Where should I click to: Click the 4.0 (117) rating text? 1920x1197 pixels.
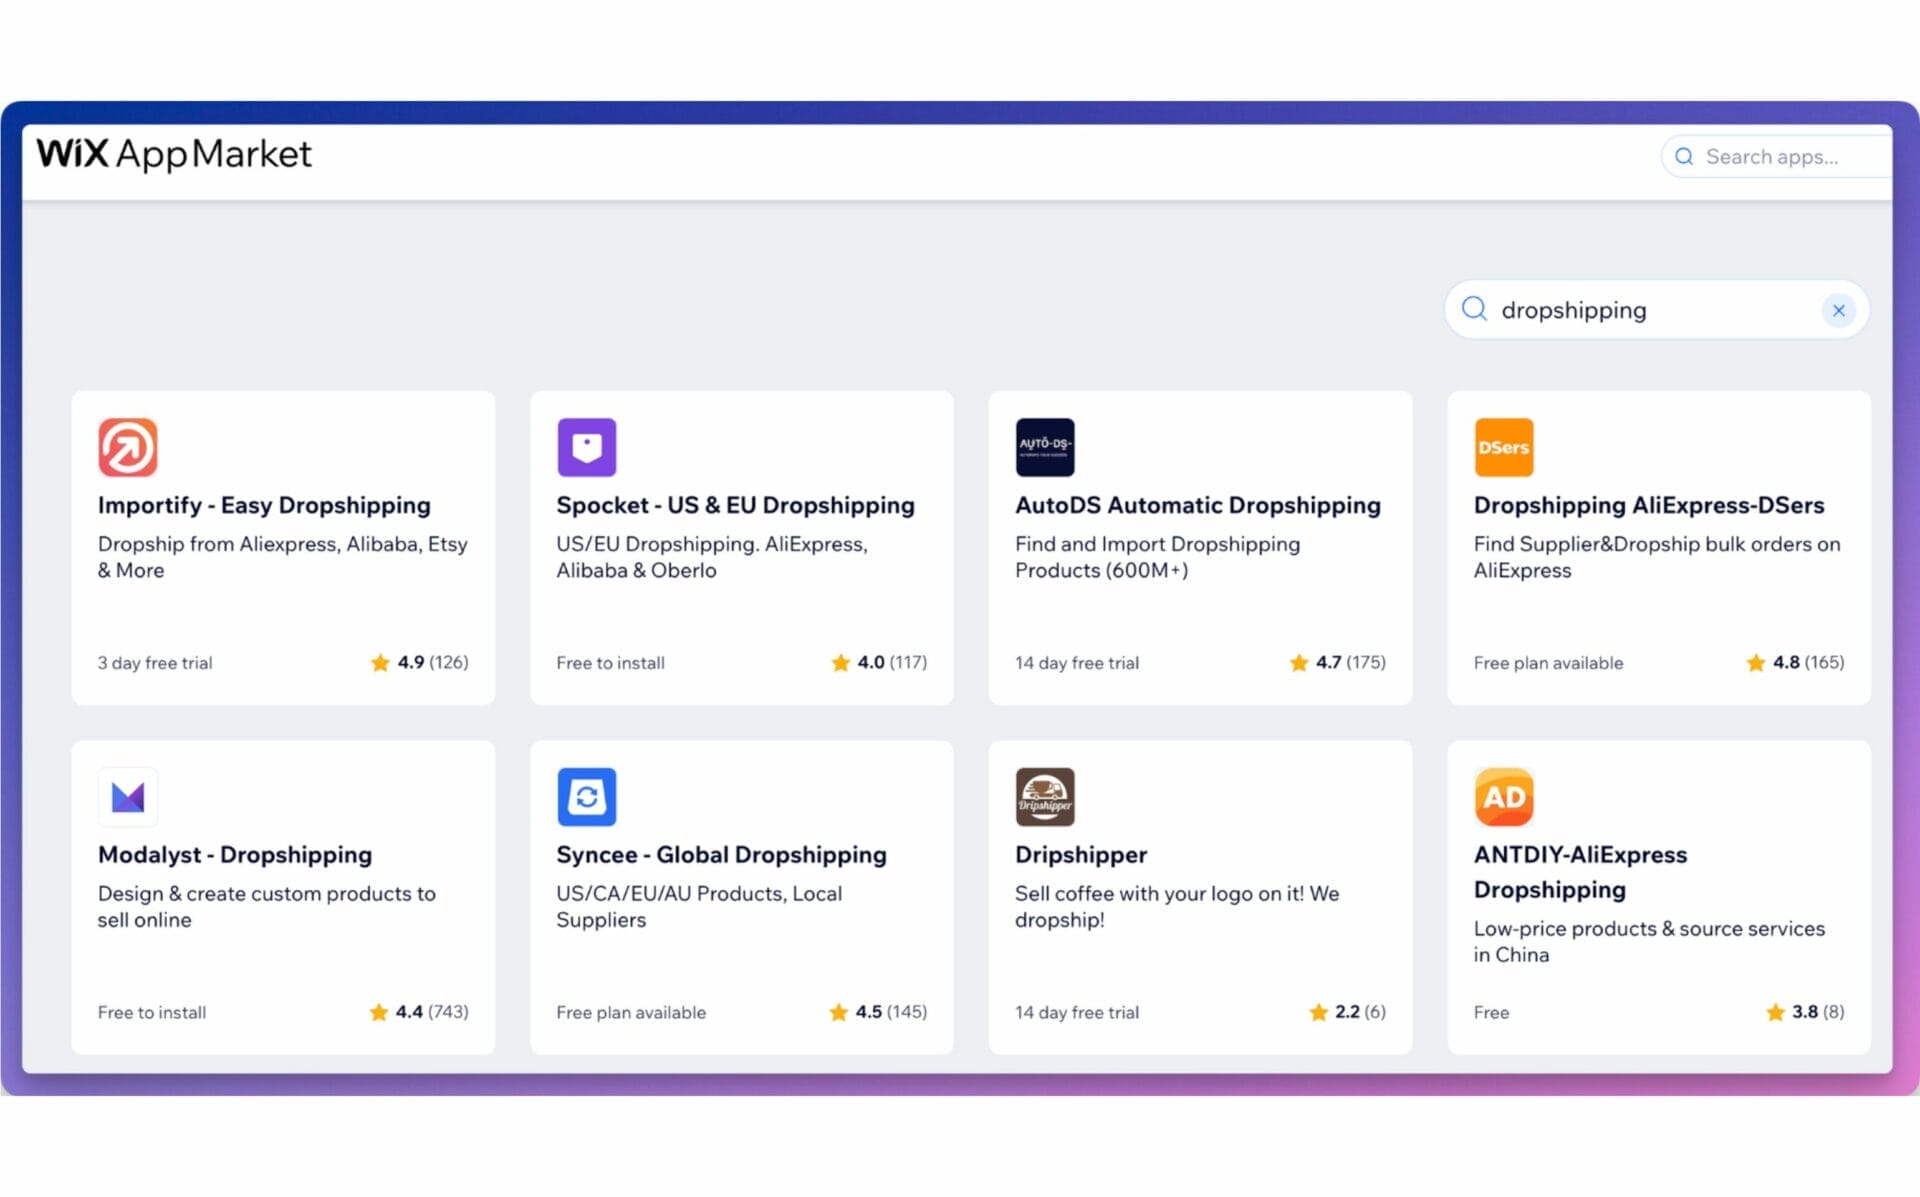(x=892, y=662)
